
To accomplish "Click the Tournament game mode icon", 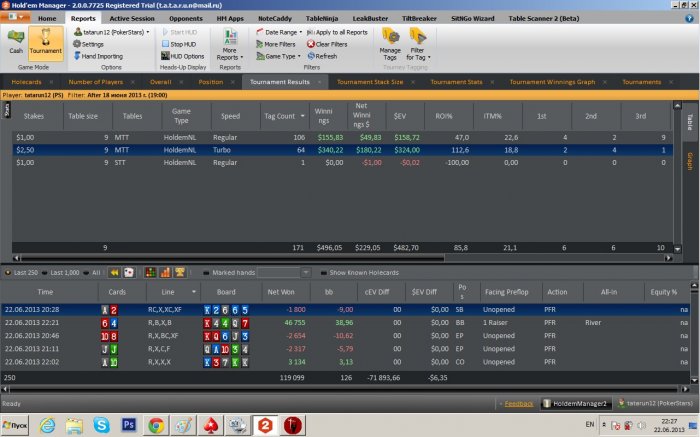I will [x=45, y=40].
